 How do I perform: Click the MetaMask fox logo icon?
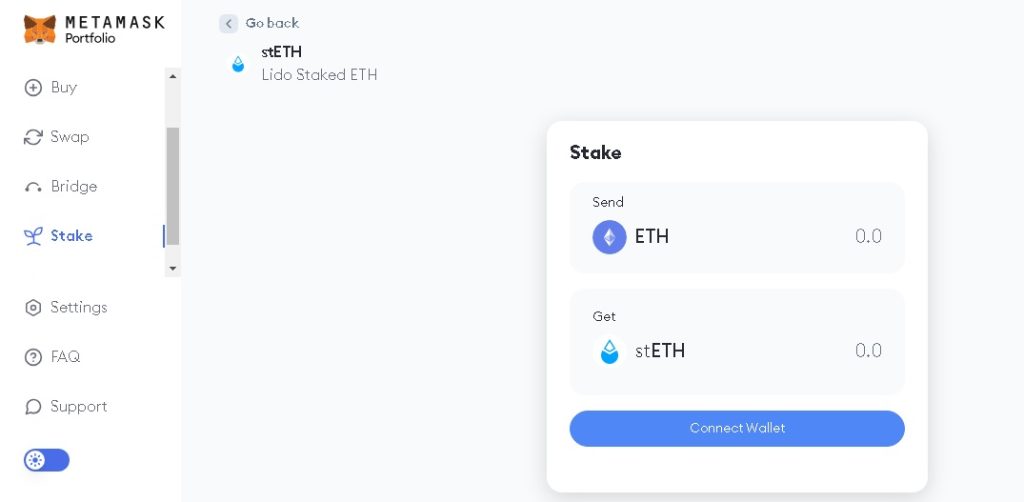pyautogui.click(x=40, y=29)
